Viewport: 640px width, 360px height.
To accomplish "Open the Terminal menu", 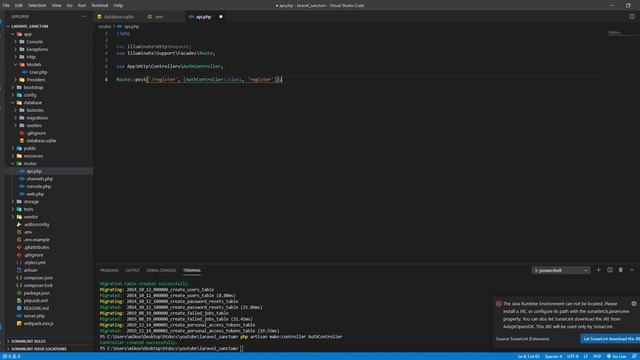I will point(100,5).
